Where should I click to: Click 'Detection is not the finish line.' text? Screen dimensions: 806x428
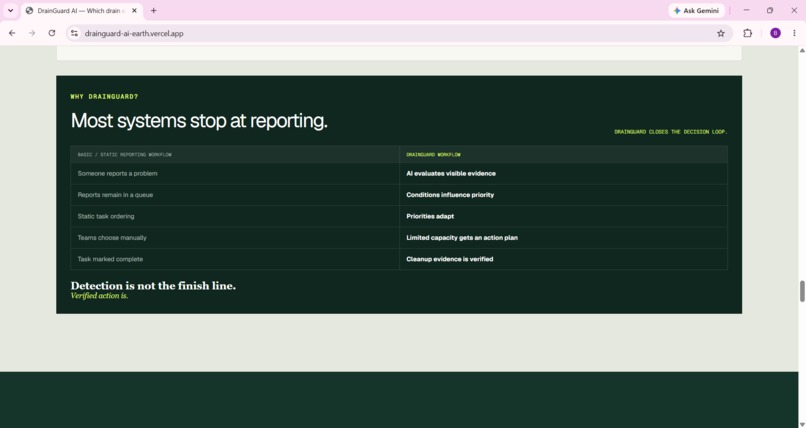[x=153, y=286]
